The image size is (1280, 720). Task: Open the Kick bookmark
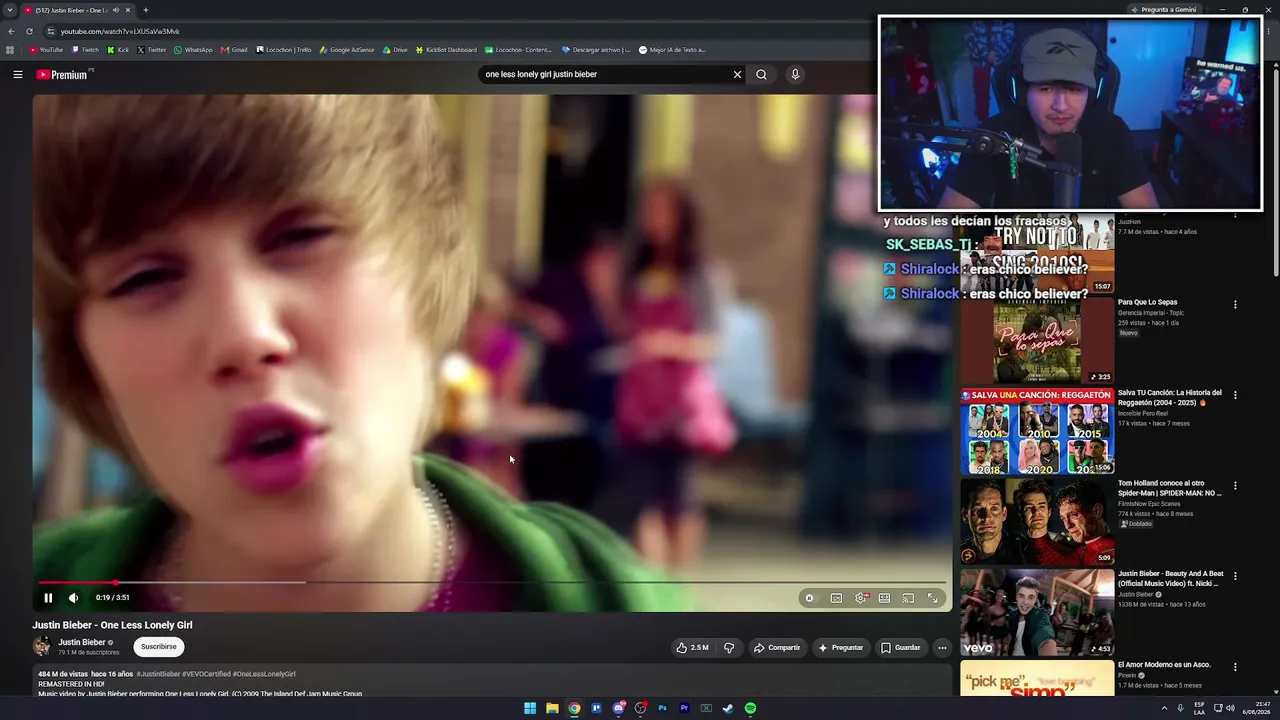tap(118, 49)
